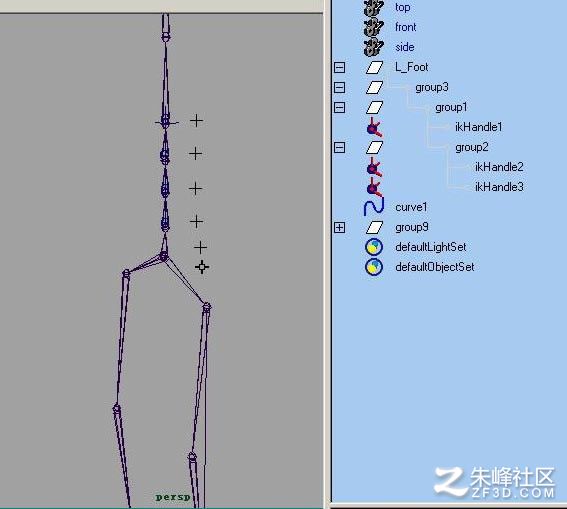Click the curve1 NURBS curve icon
This screenshot has width=567, height=509.
374,207
